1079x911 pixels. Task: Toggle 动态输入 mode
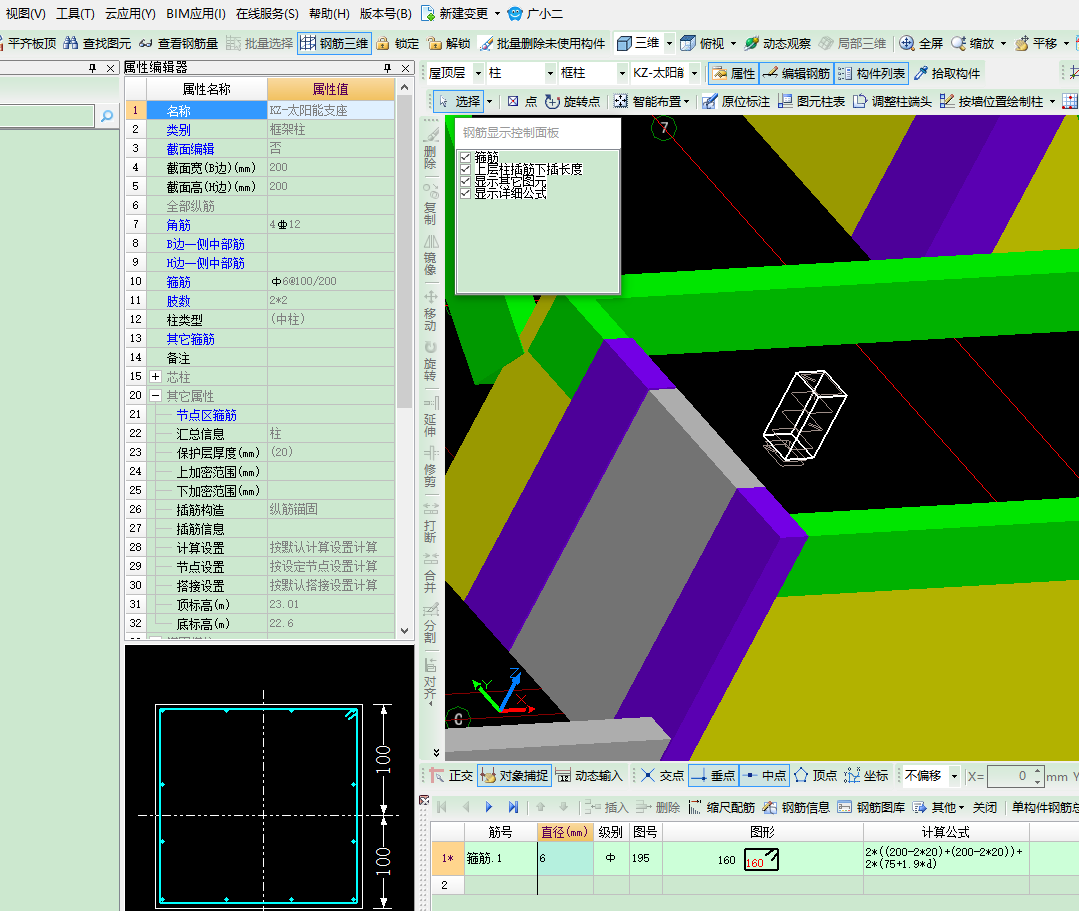[588, 775]
